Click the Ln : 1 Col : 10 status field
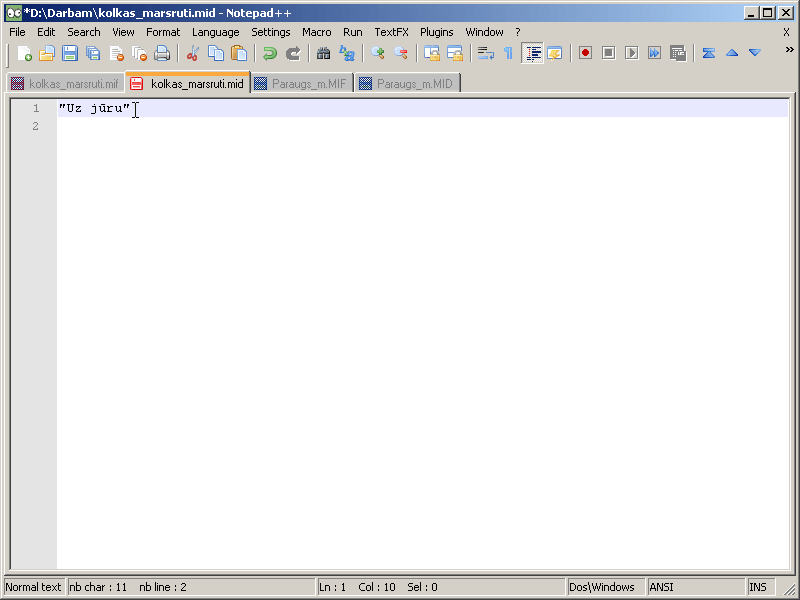The image size is (800, 600). [441, 587]
